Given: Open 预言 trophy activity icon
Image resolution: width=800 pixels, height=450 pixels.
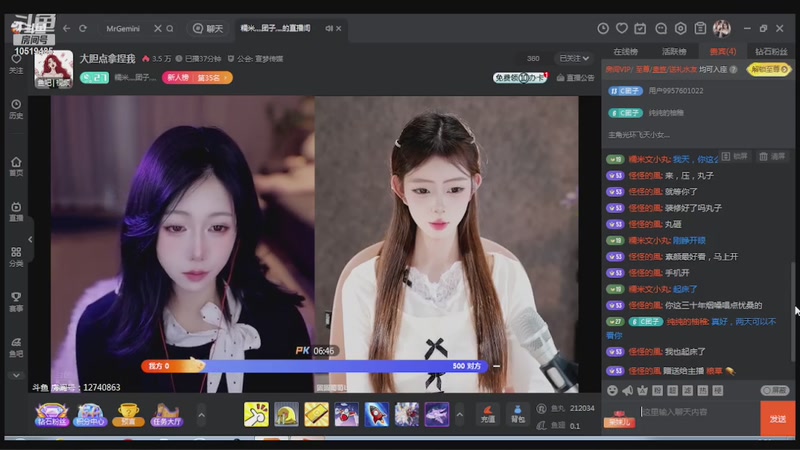Looking at the screenshot, I should click(128, 414).
